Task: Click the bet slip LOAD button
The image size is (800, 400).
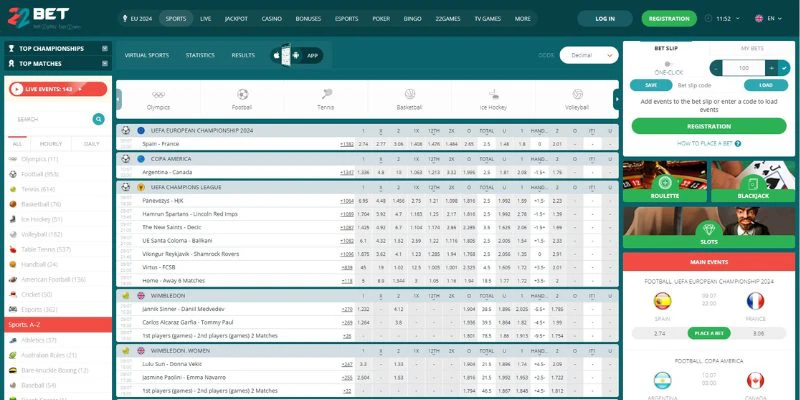Action: [x=766, y=85]
